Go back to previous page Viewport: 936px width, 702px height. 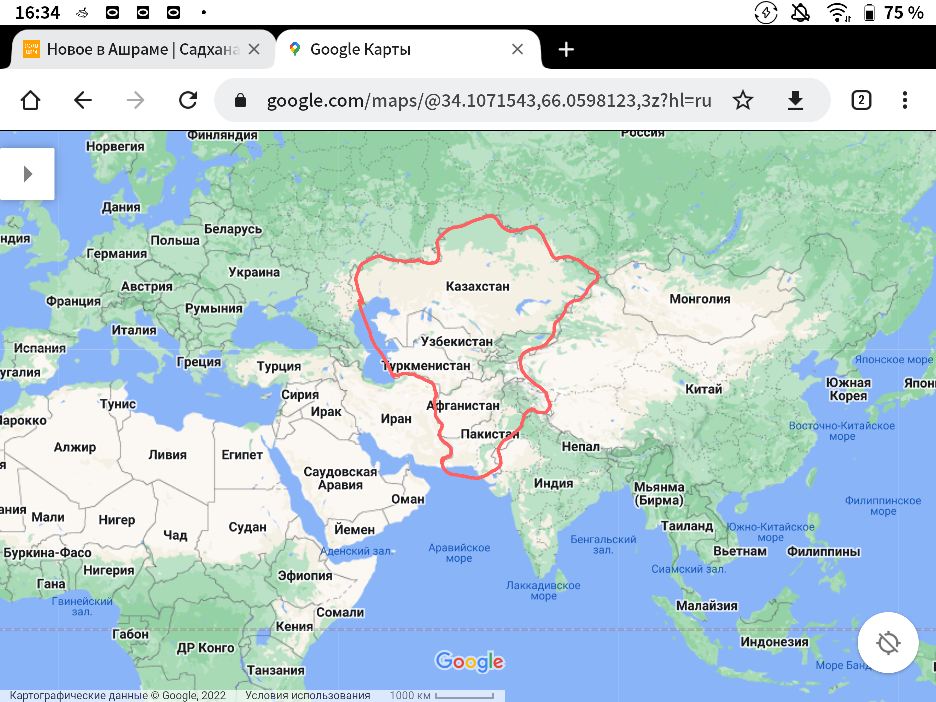pyautogui.click(x=83, y=100)
